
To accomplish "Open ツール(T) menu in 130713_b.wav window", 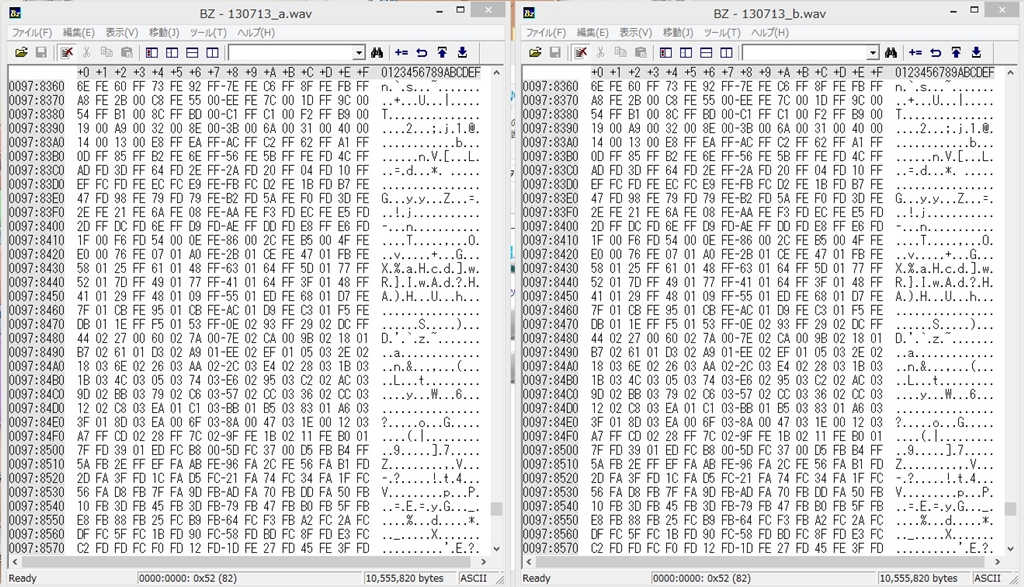I will [722, 32].
